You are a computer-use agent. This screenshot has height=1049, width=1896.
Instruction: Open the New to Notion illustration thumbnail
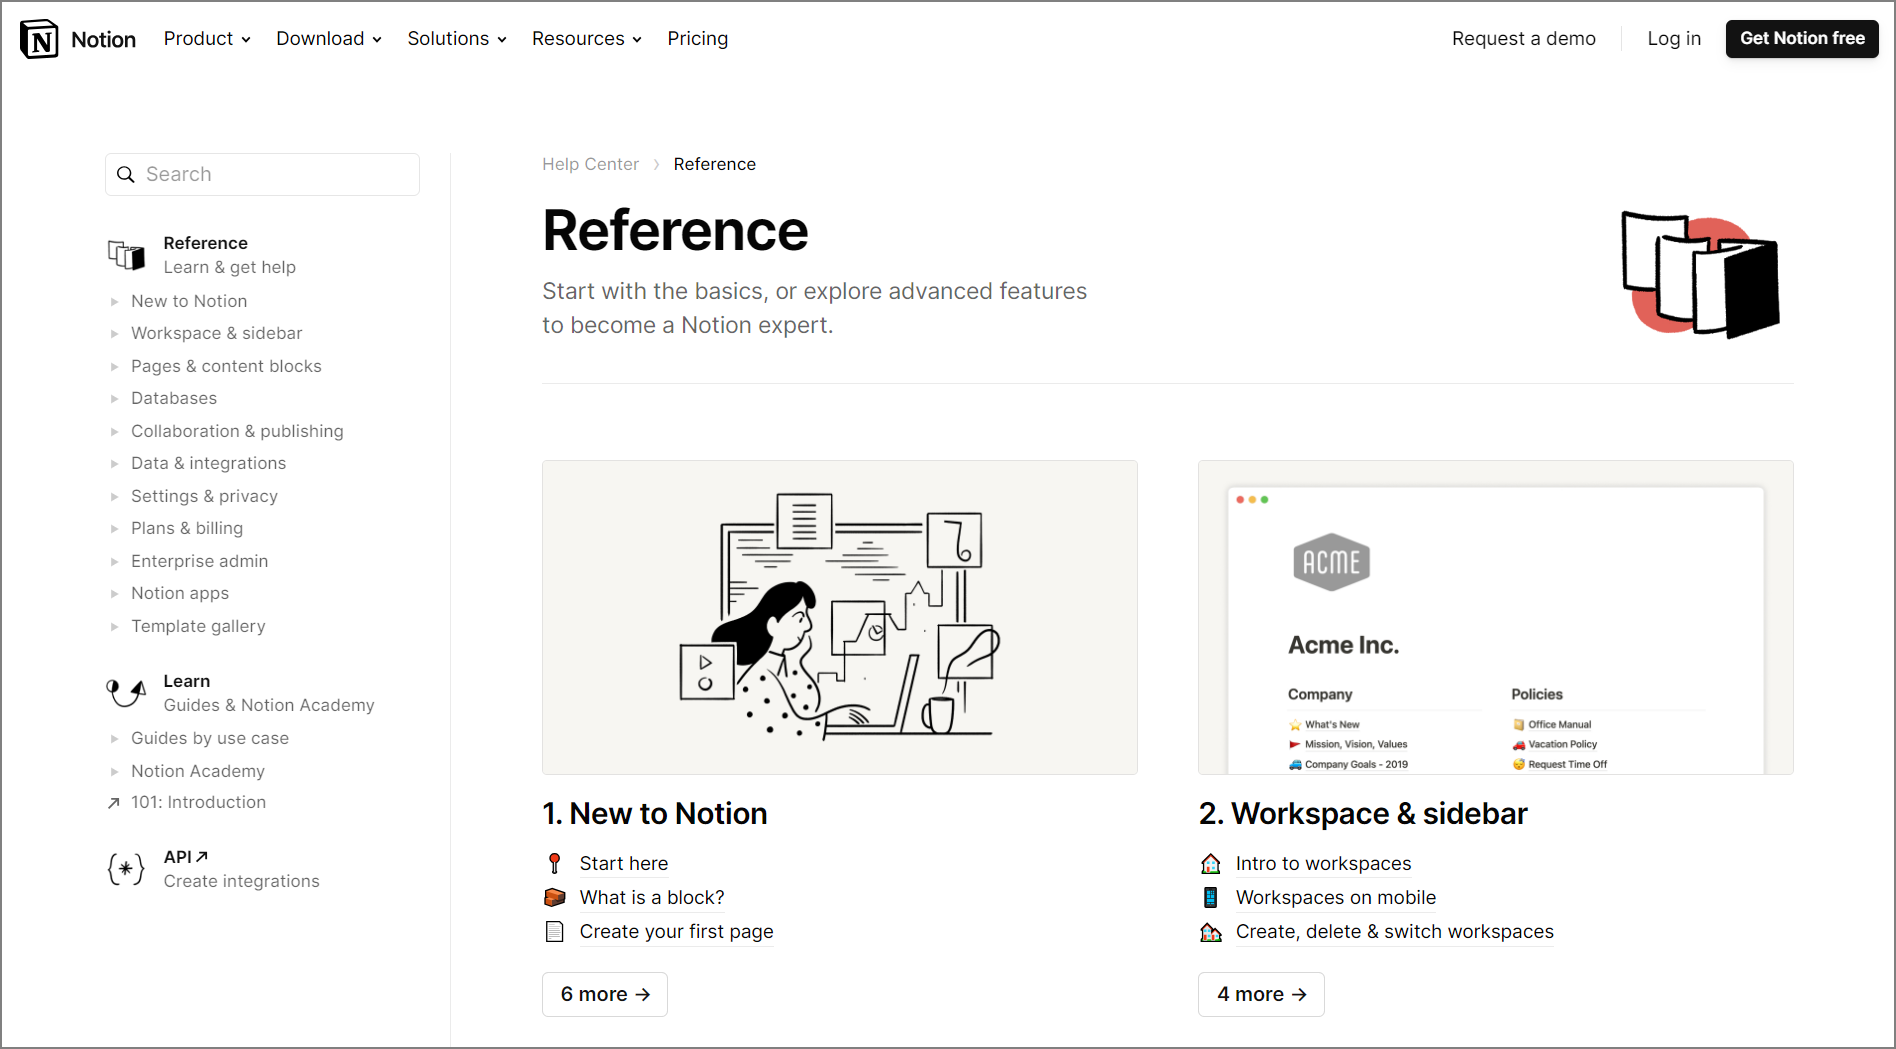point(840,617)
